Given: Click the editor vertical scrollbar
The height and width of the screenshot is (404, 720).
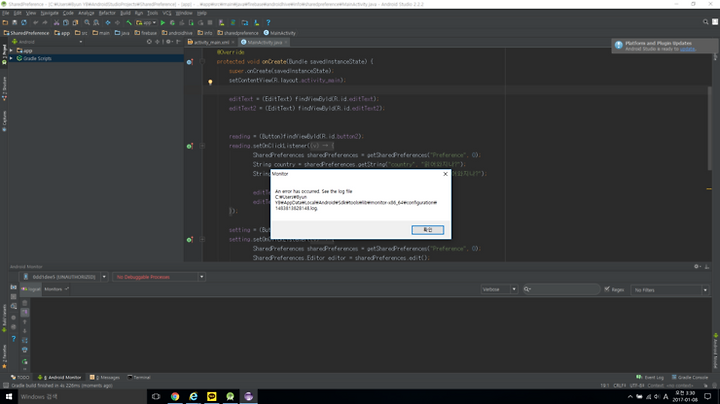Looking at the screenshot, I should [x=709, y=129].
